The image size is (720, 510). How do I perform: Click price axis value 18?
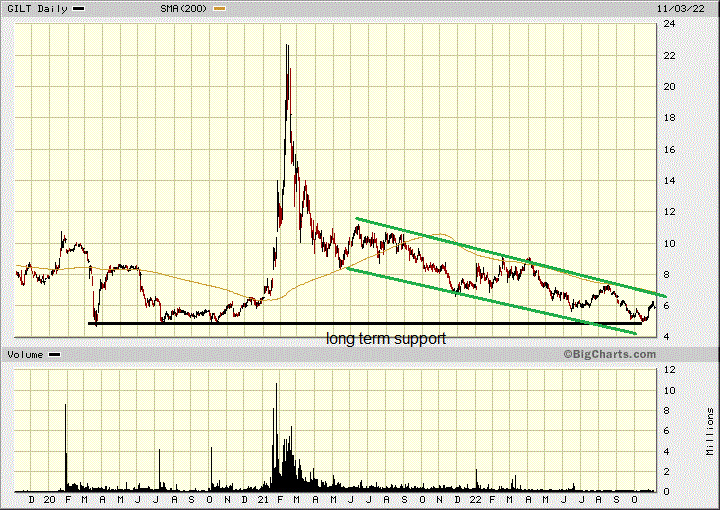[x=669, y=118]
